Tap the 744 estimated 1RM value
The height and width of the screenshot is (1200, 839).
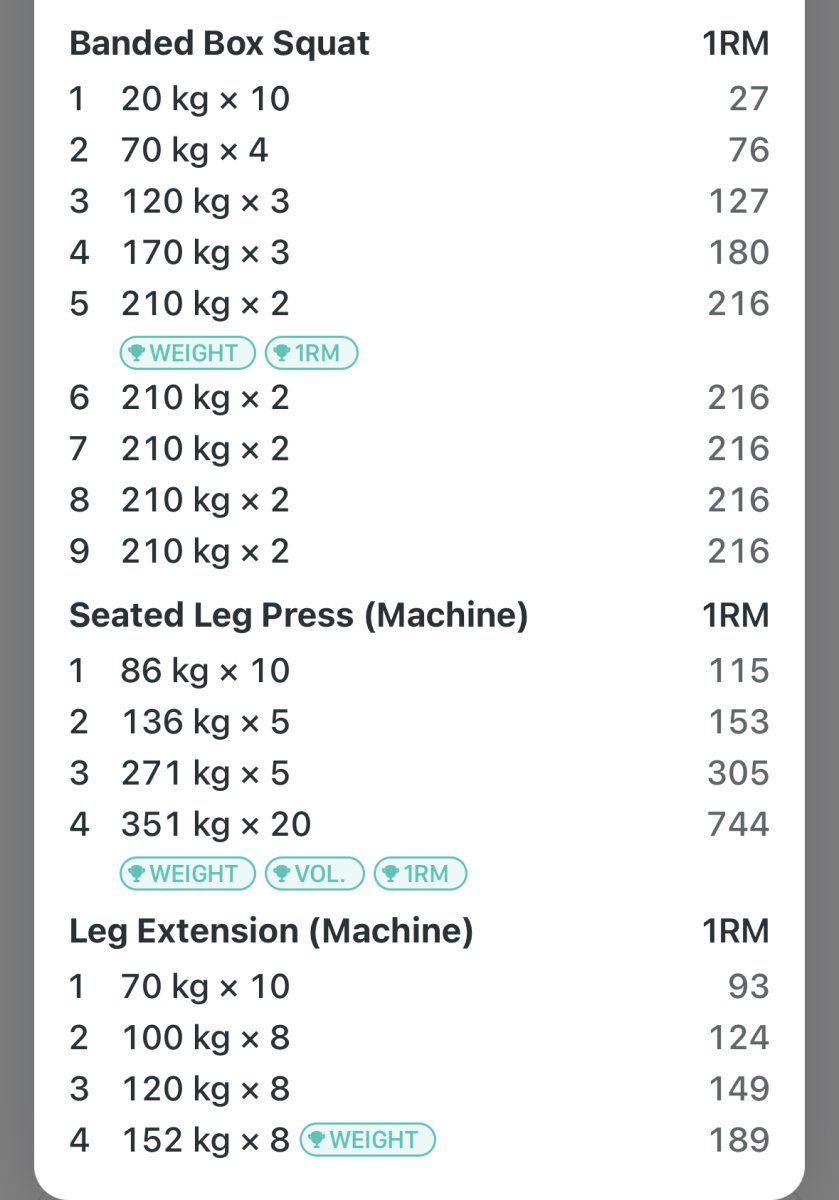(738, 824)
